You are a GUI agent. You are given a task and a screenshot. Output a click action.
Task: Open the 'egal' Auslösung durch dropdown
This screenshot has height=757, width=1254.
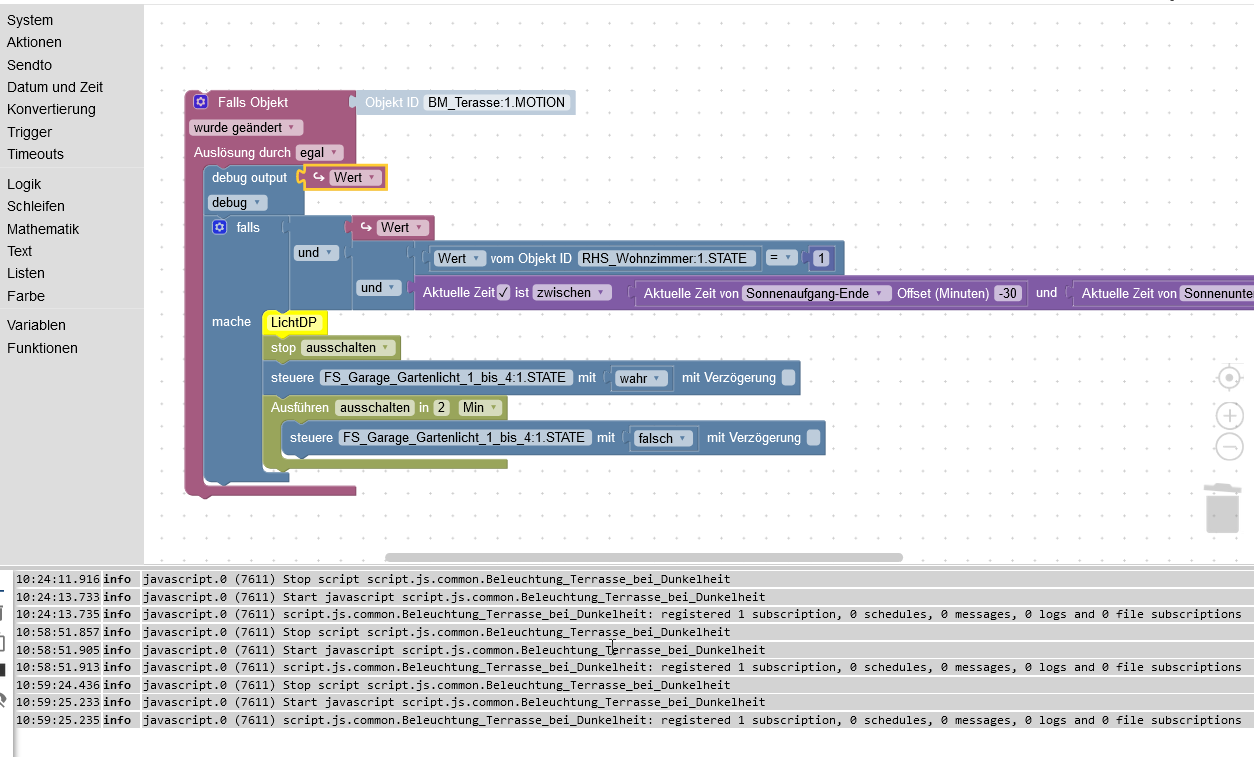pyautogui.click(x=319, y=153)
